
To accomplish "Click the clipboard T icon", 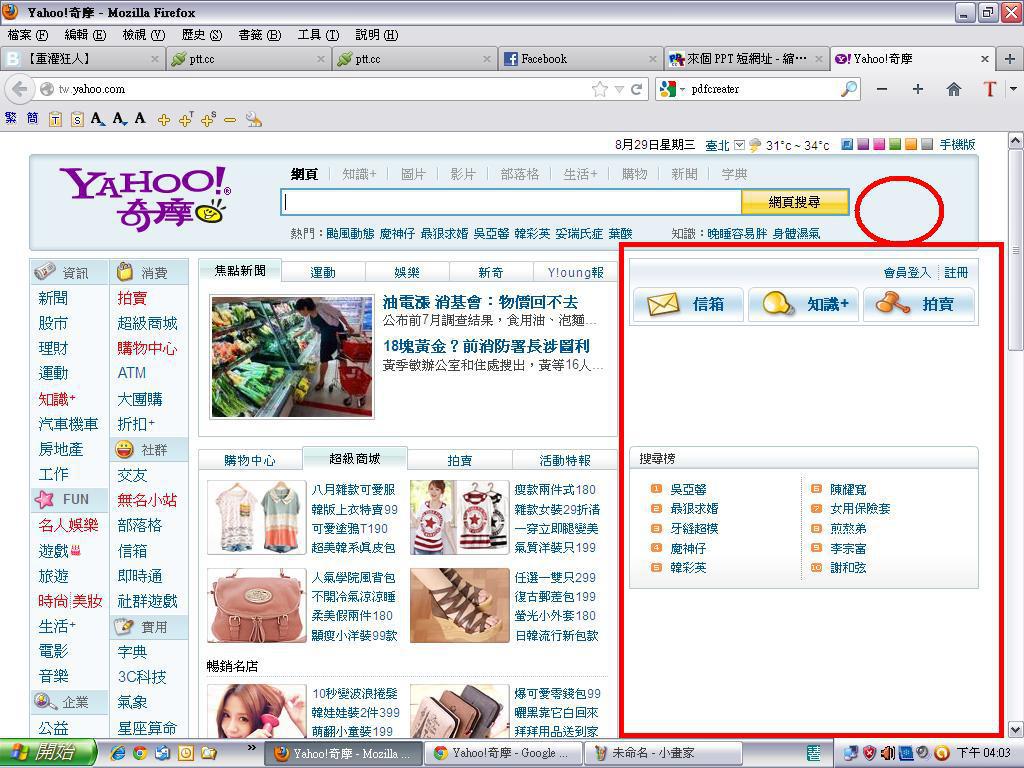I will (55, 119).
